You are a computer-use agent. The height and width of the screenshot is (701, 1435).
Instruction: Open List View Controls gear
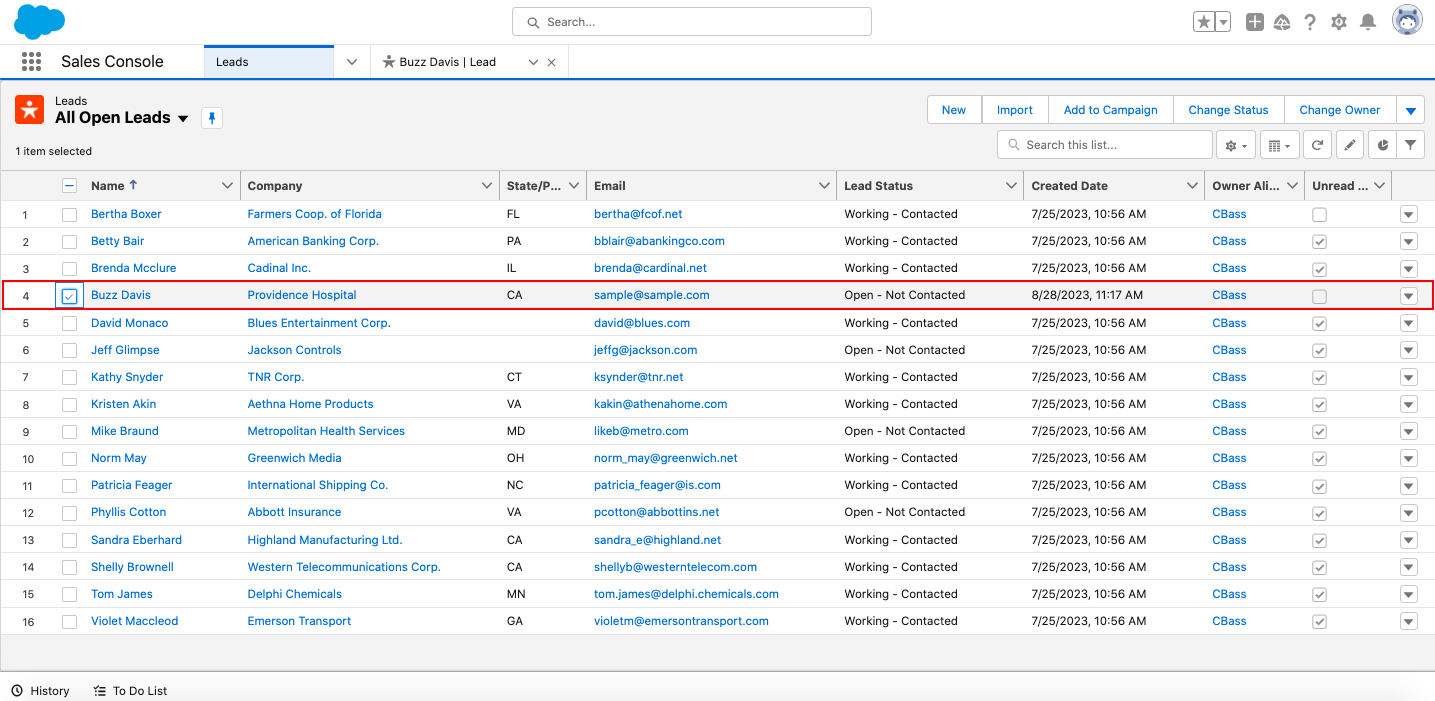click(1236, 145)
